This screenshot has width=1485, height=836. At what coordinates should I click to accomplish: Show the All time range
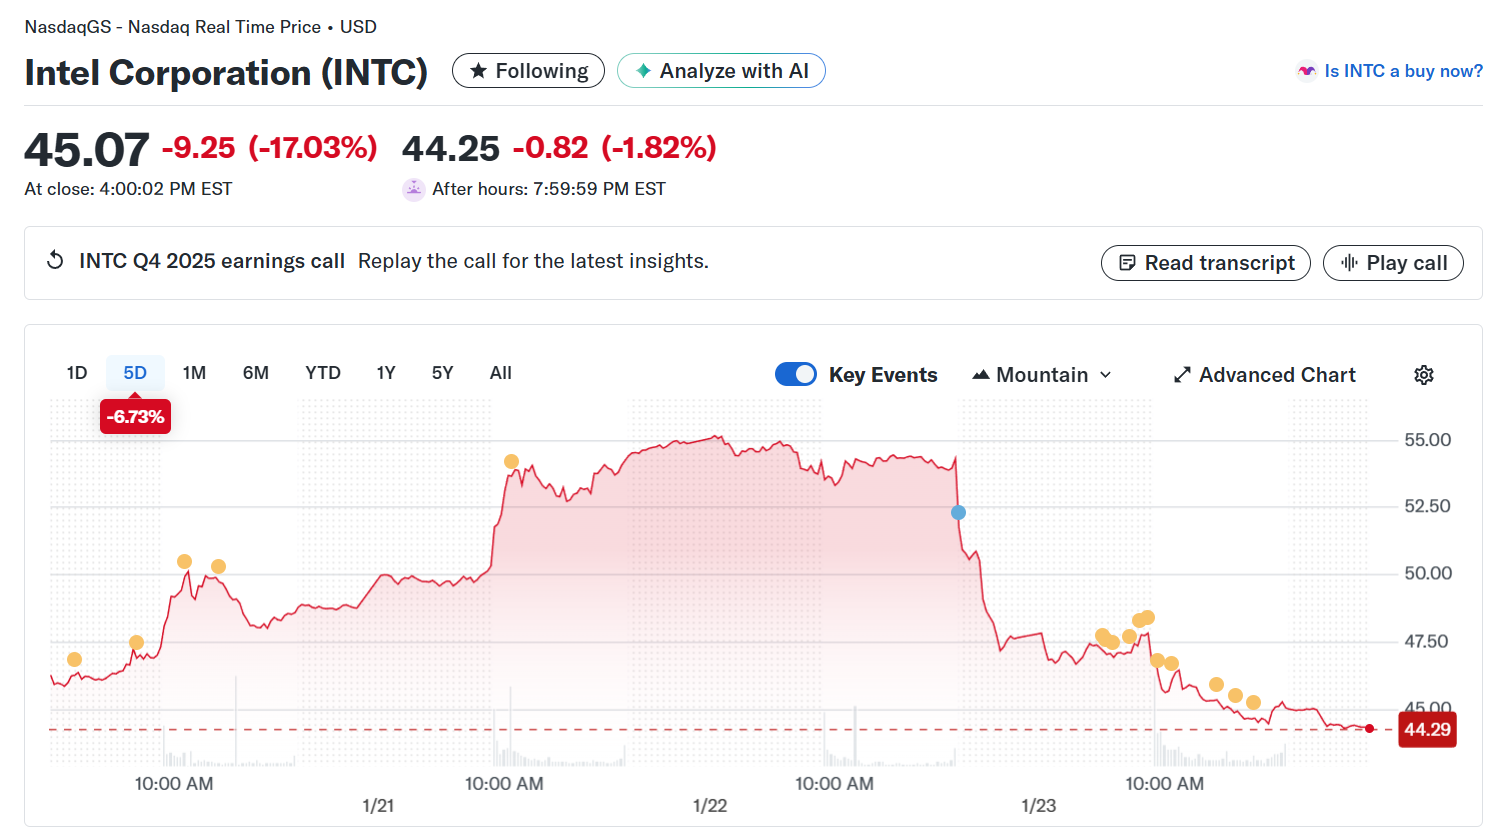[x=501, y=373]
